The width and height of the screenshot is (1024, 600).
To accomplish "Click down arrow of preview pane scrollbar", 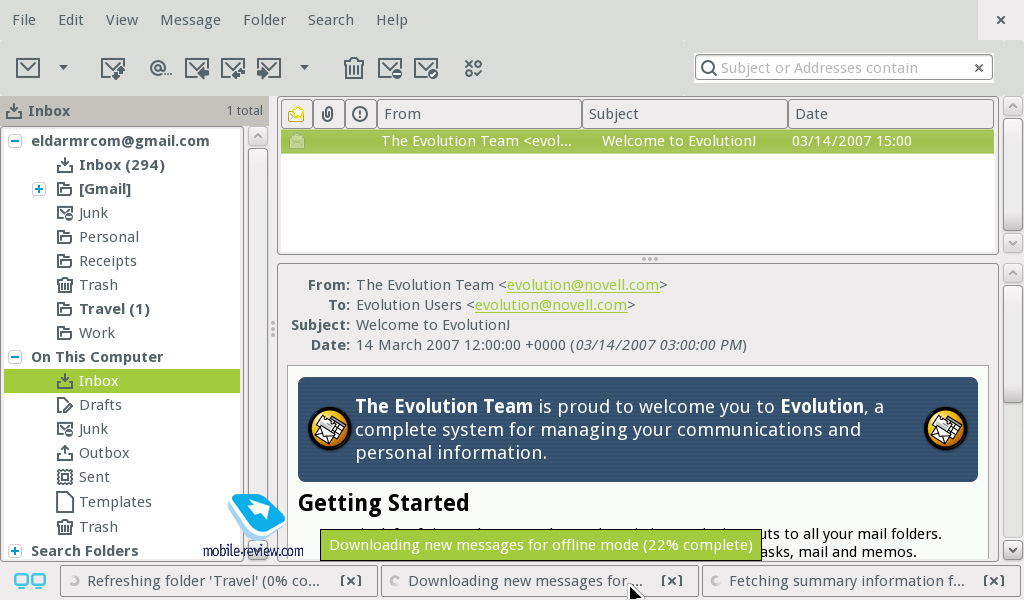I will pyautogui.click(x=1012, y=550).
